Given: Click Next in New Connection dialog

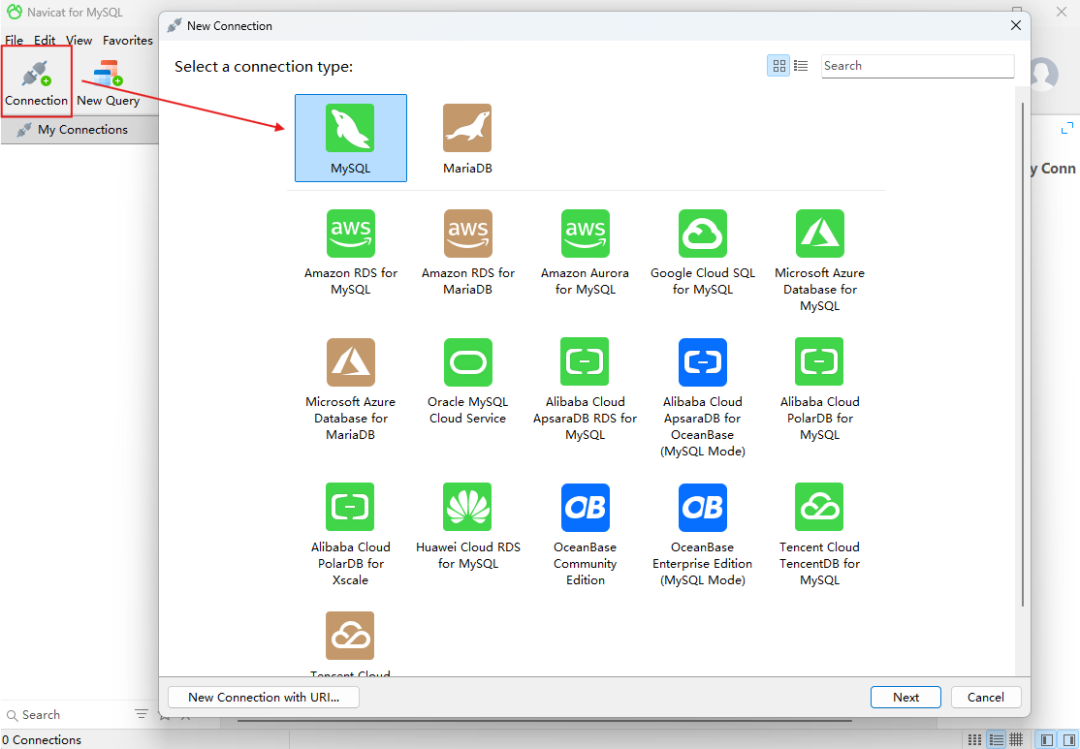Looking at the screenshot, I should point(906,697).
